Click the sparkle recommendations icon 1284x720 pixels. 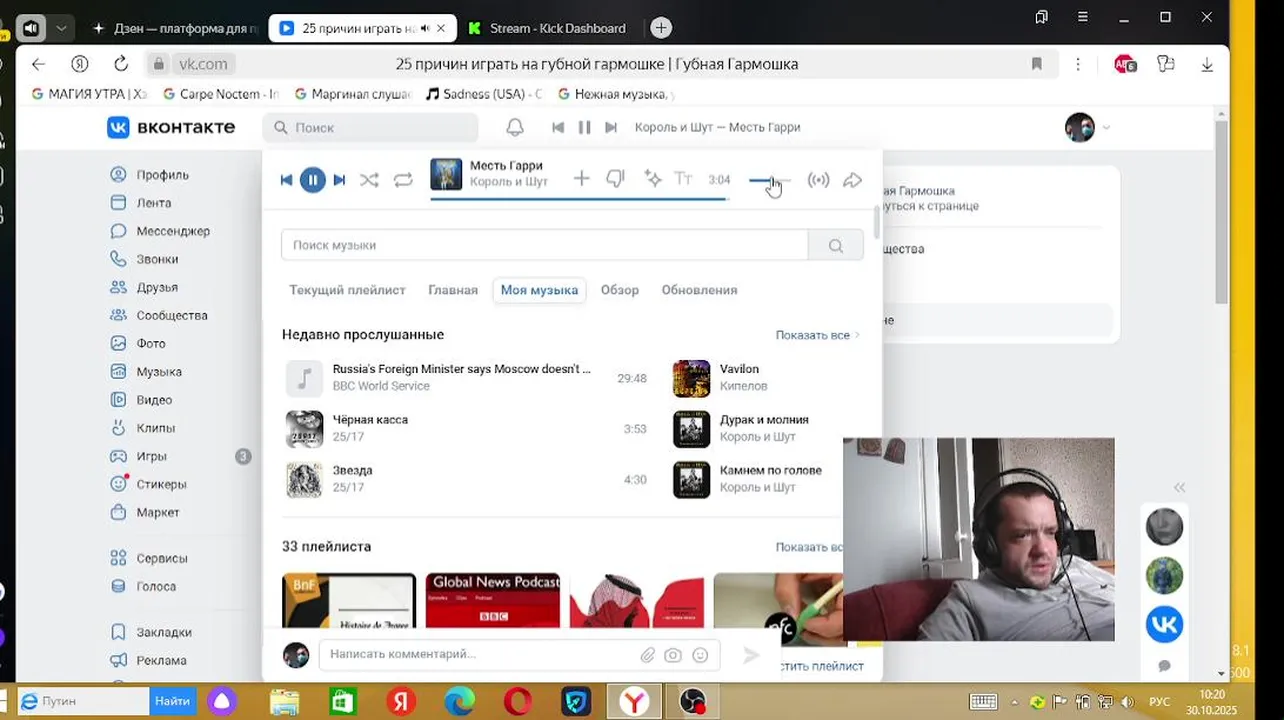point(653,179)
